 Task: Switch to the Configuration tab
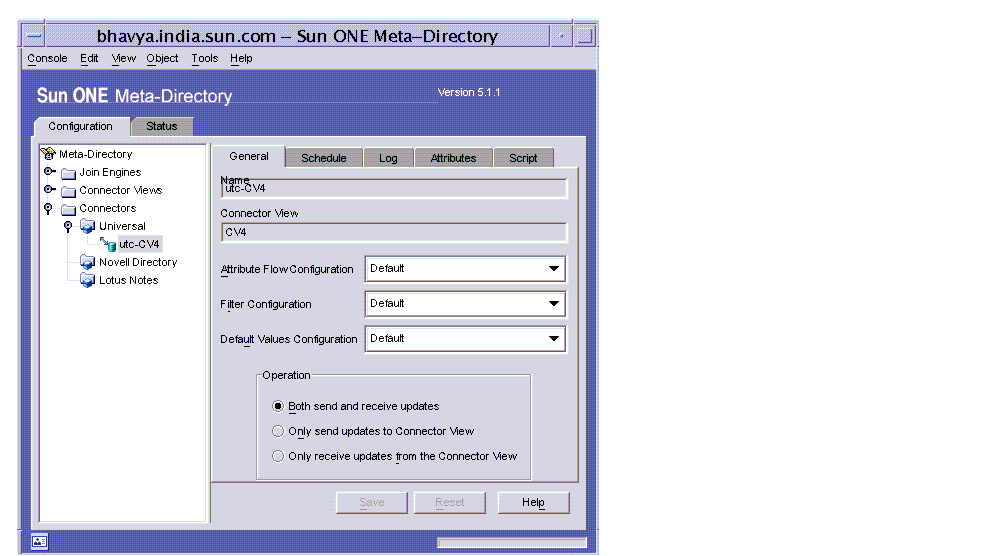click(81, 126)
